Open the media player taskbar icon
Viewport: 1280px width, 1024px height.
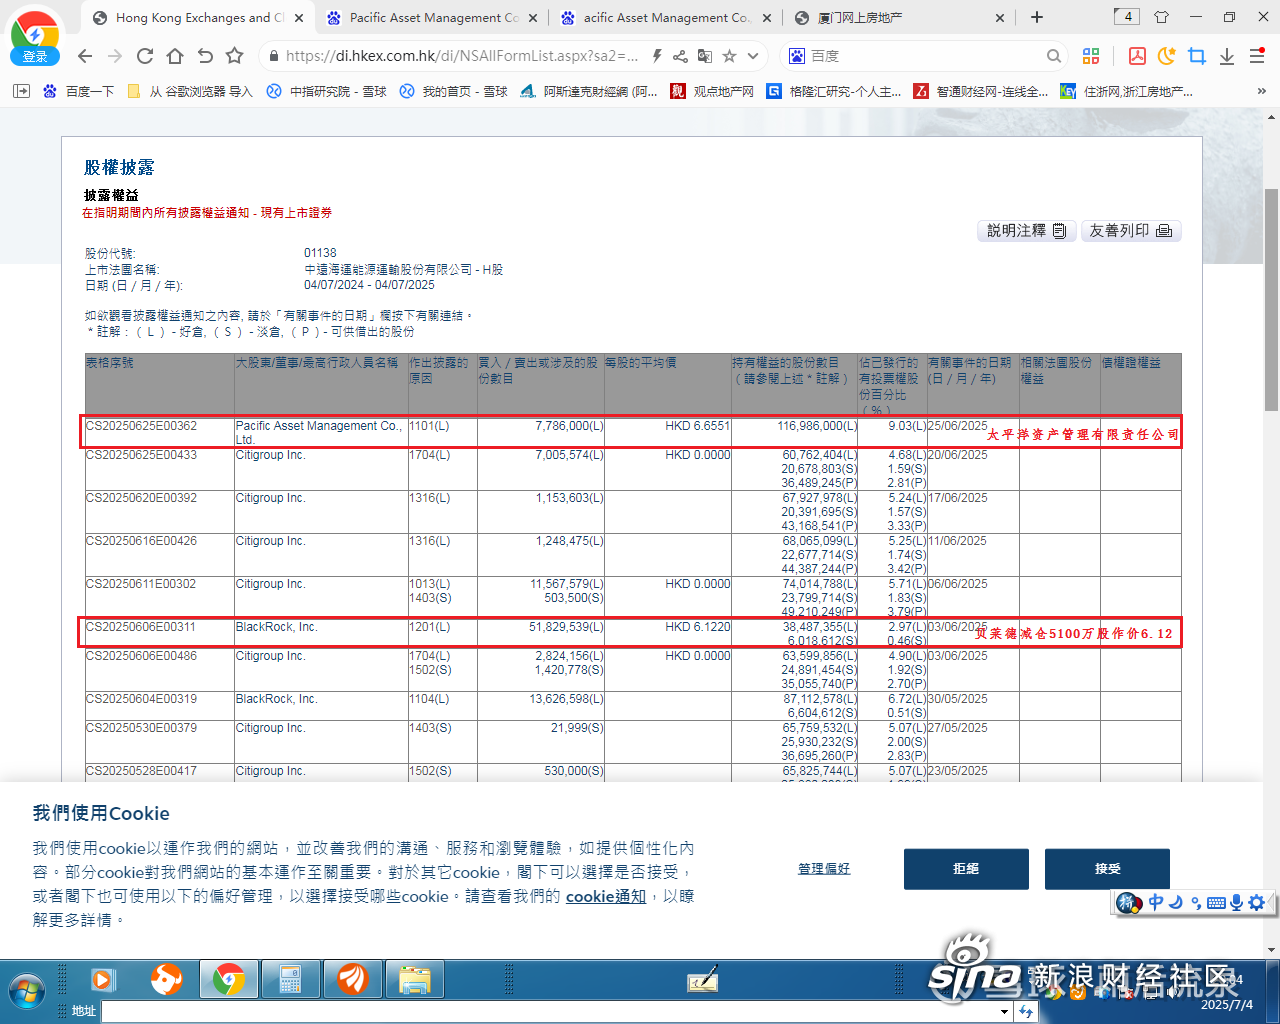click(x=103, y=980)
